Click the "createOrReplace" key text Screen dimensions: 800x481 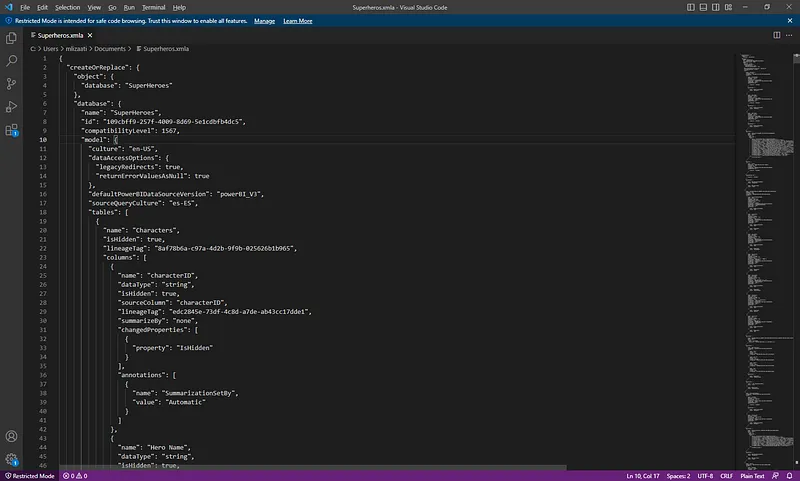pos(97,67)
